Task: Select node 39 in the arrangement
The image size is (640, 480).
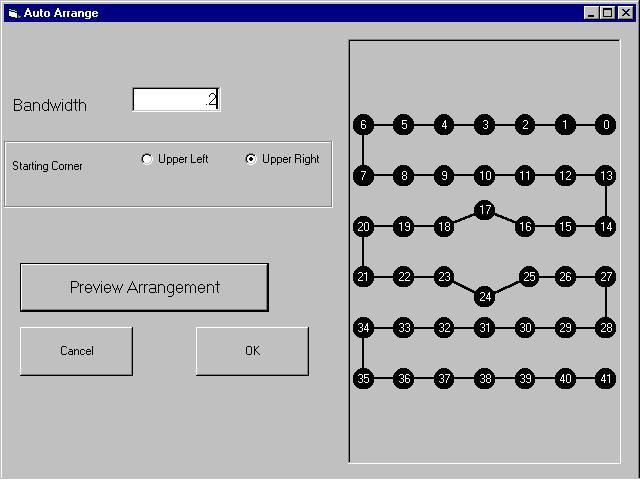Action: pyautogui.click(x=525, y=378)
